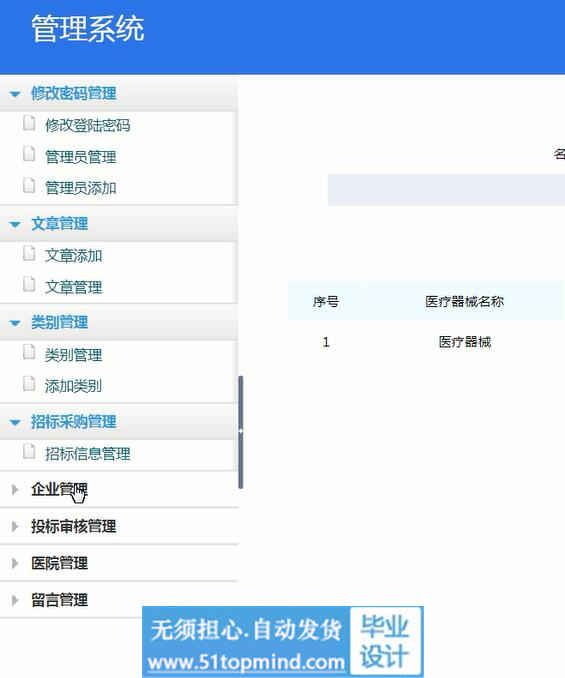Click the 医疗器械 row in the table

point(426,342)
